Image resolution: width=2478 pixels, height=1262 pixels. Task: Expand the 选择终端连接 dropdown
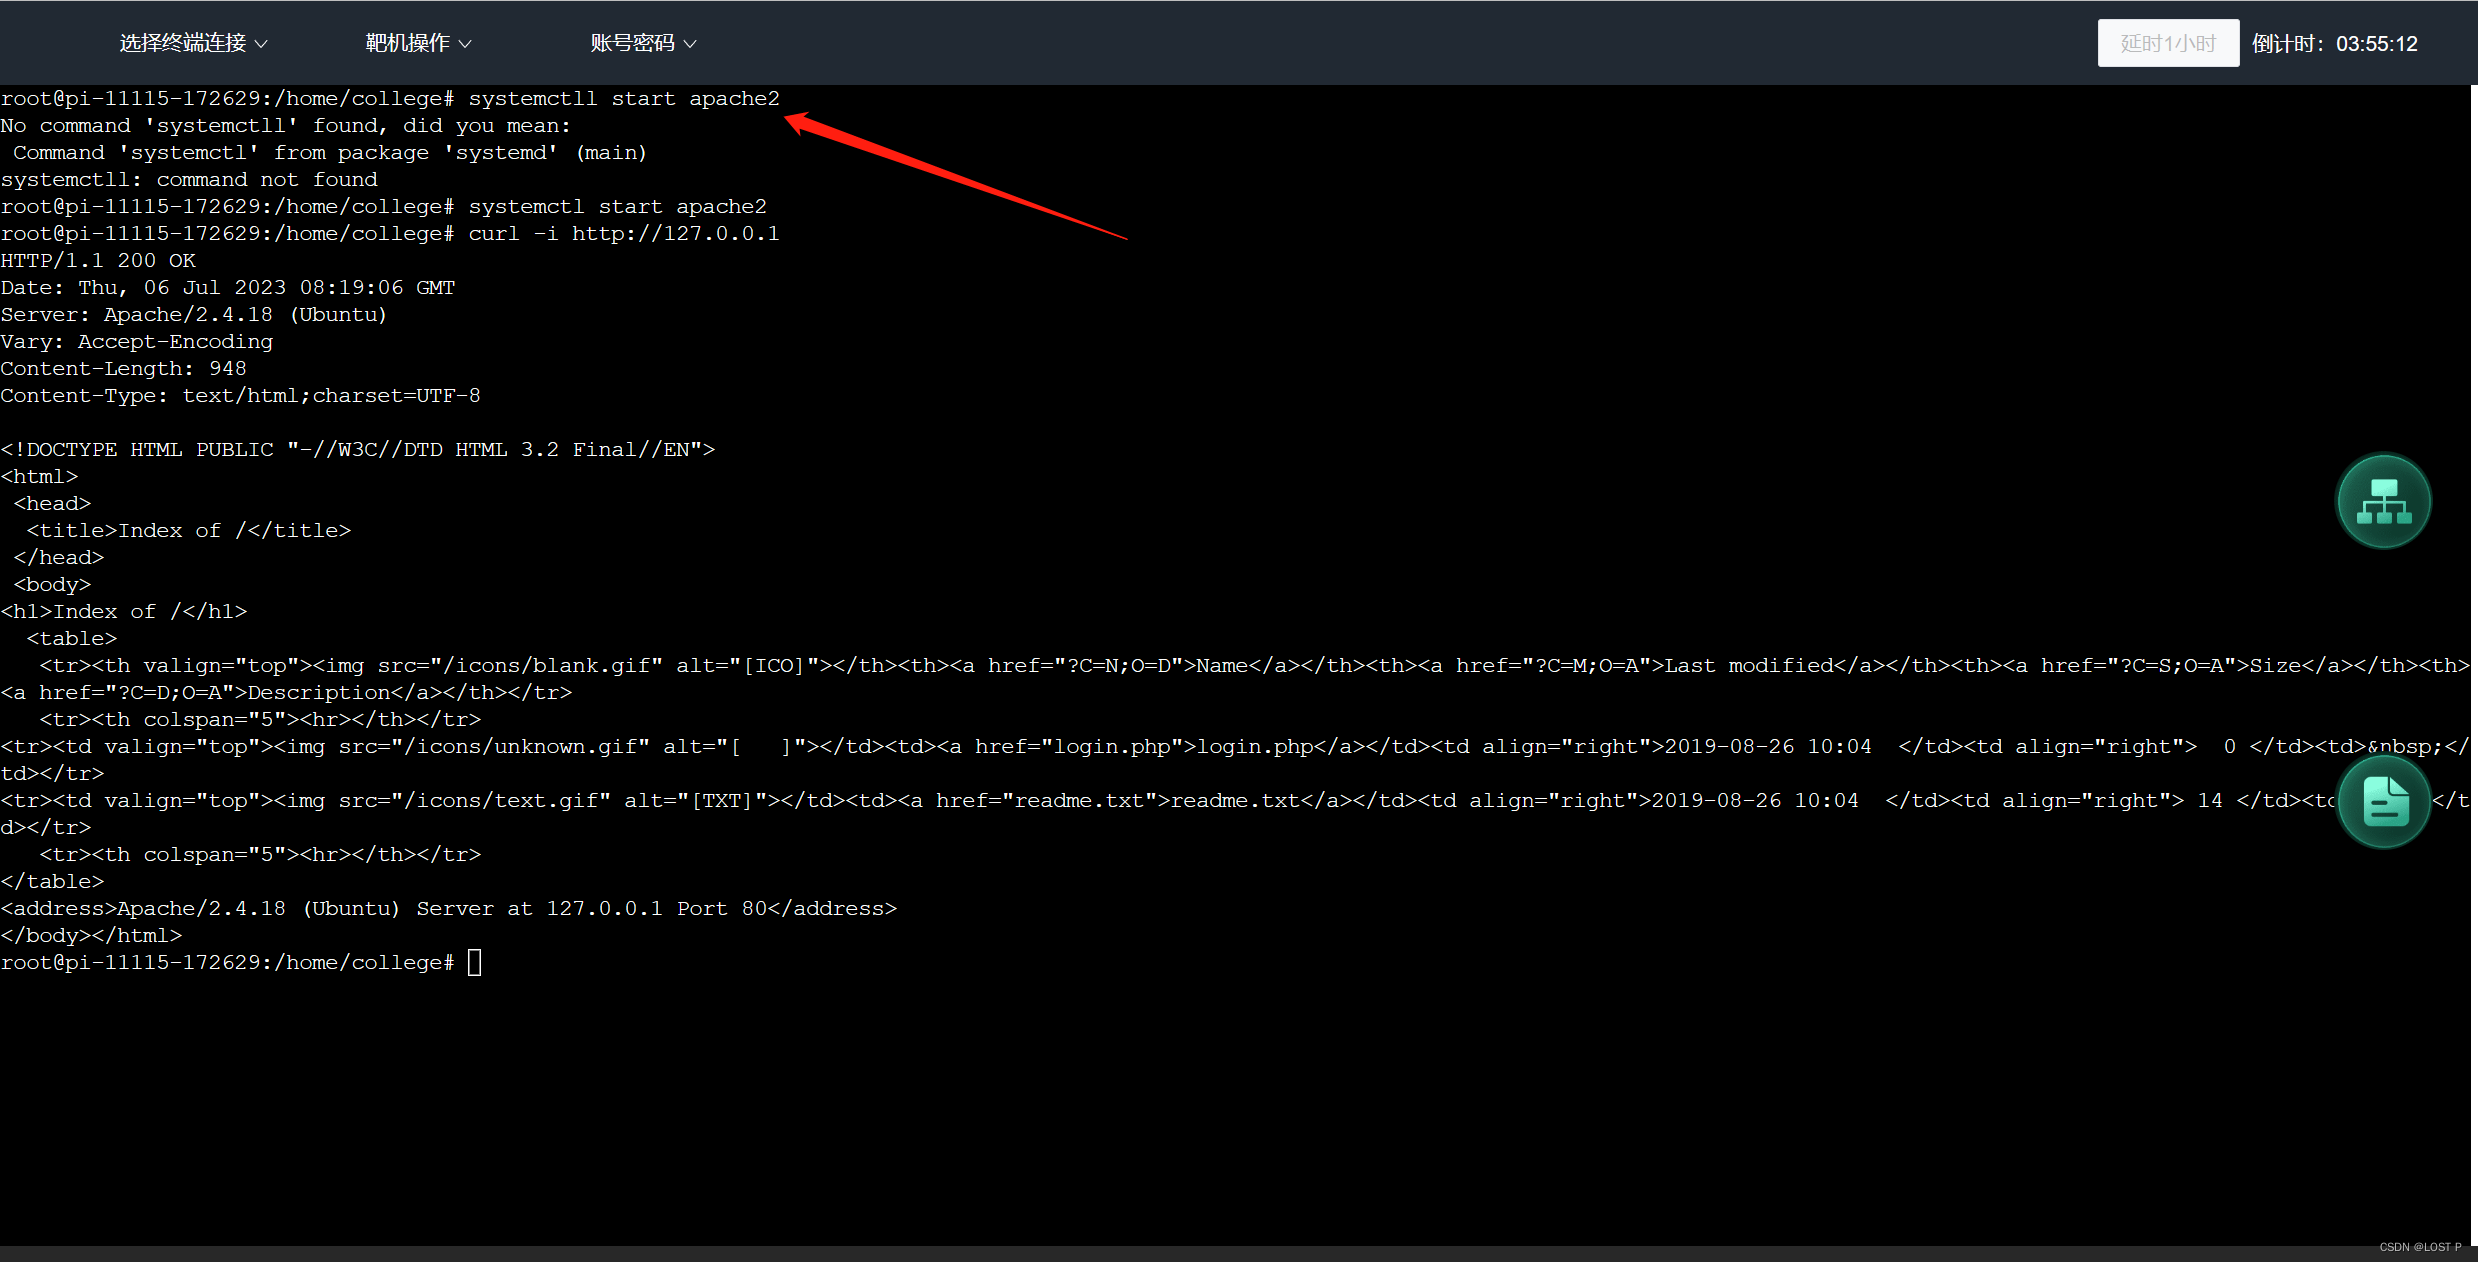(193, 43)
